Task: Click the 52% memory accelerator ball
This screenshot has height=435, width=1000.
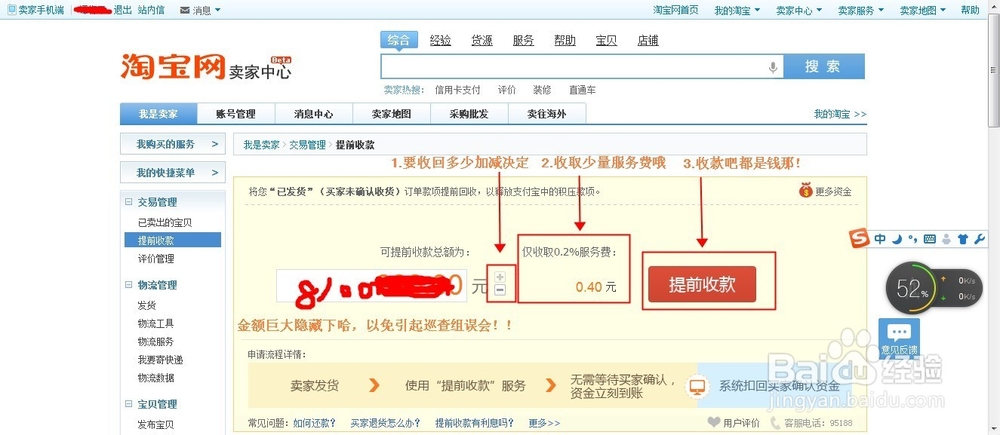Action: pos(913,289)
